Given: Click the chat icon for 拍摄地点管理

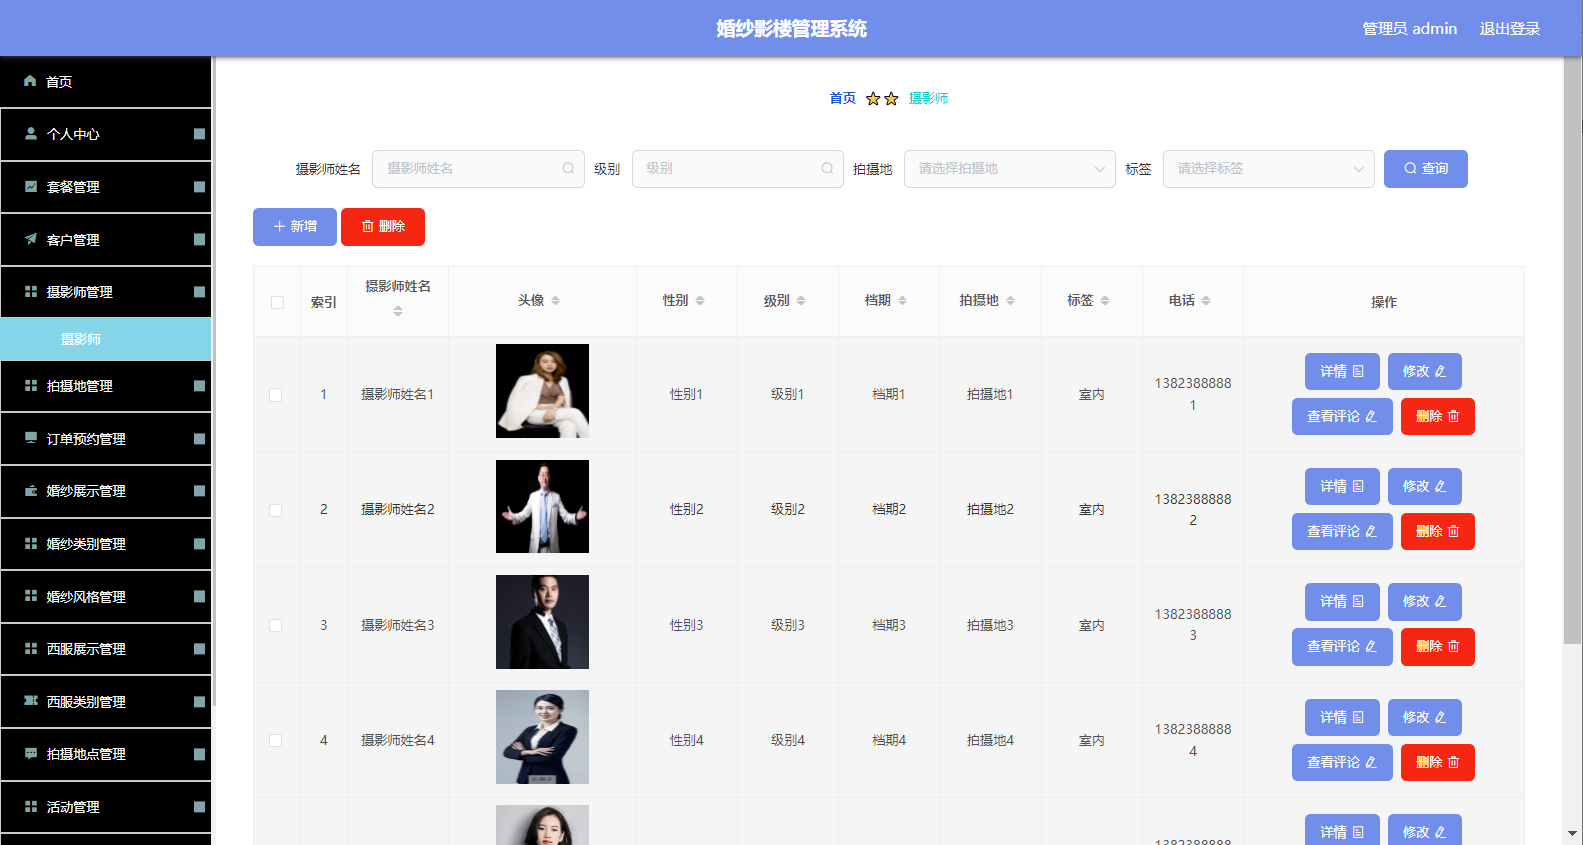Looking at the screenshot, I should coord(31,753).
